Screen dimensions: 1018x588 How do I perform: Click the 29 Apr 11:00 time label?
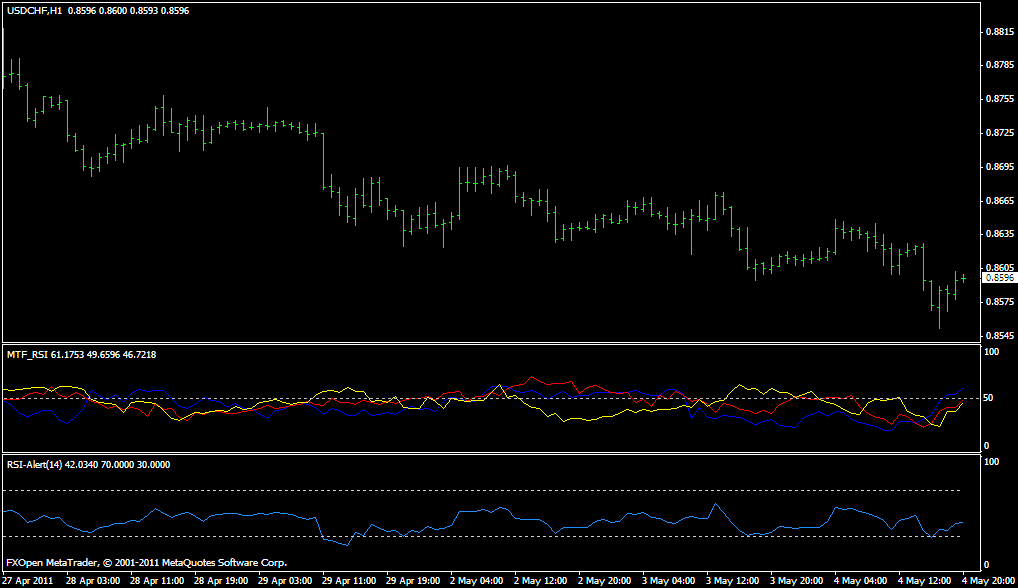coord(349,581)
